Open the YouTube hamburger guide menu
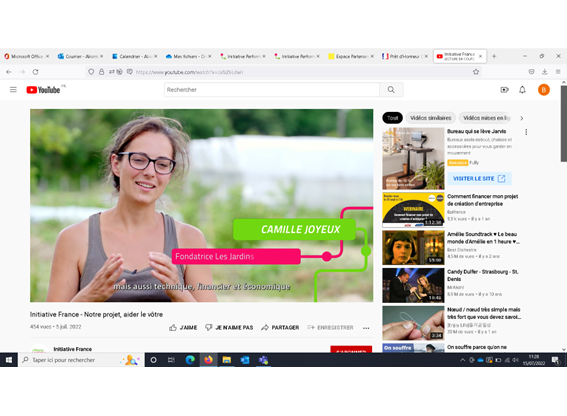Screen dimensions: 567x416 tap(13, 90)
